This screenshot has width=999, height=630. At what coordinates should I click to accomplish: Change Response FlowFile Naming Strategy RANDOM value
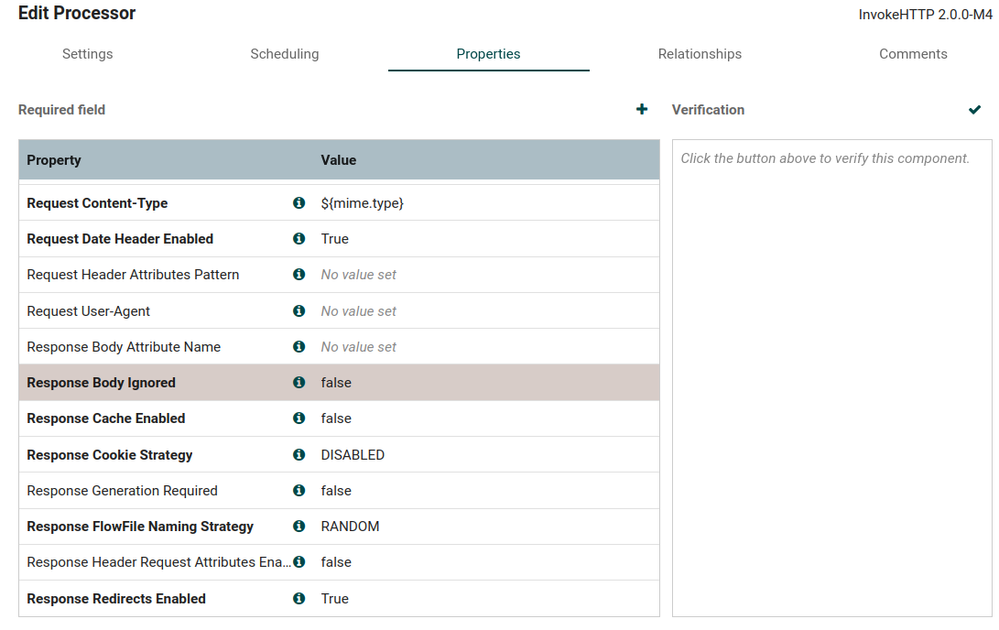click(x=350, y=527)
